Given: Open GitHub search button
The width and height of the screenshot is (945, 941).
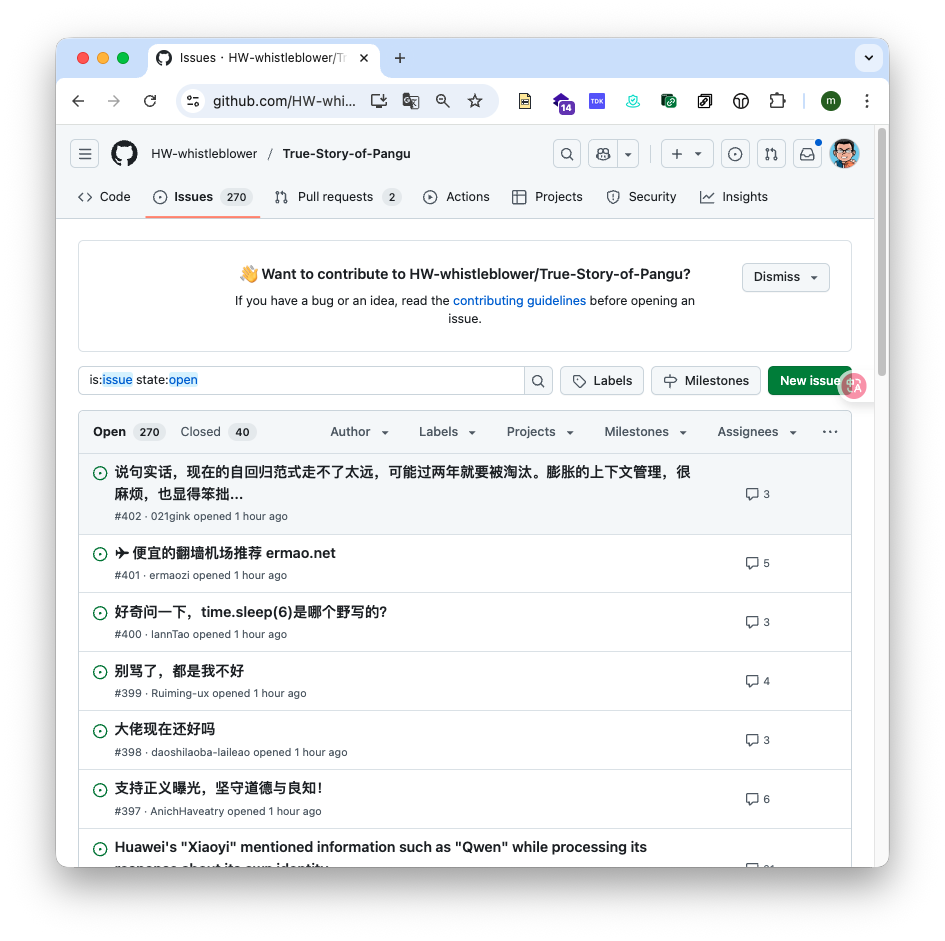Looking at the screenshot, I should point(567,154).
